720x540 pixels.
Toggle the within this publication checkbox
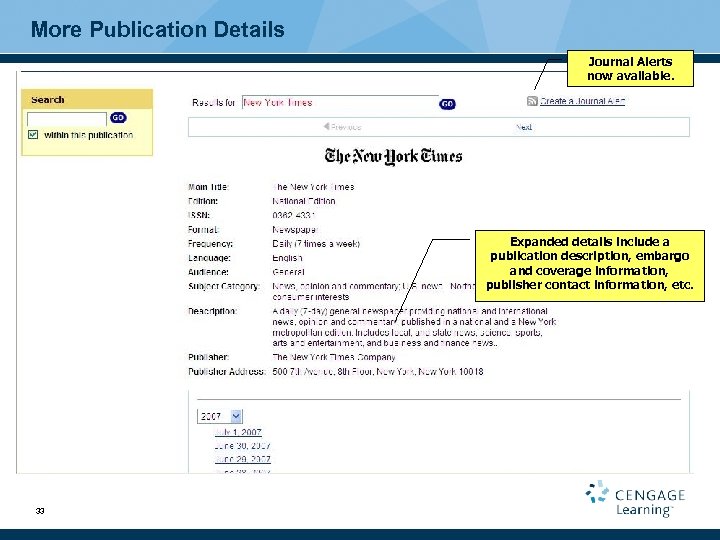pyautogui.click(x=33, y=135)
